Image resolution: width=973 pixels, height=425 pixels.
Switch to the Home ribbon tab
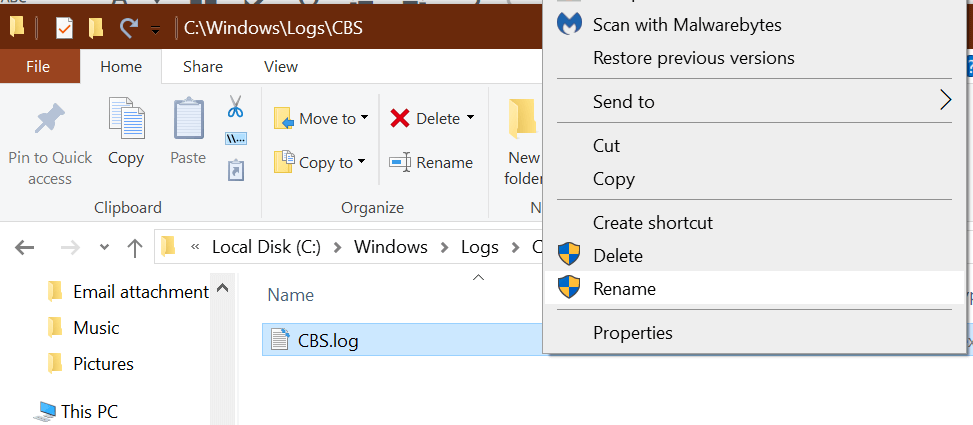coord(121,66)
